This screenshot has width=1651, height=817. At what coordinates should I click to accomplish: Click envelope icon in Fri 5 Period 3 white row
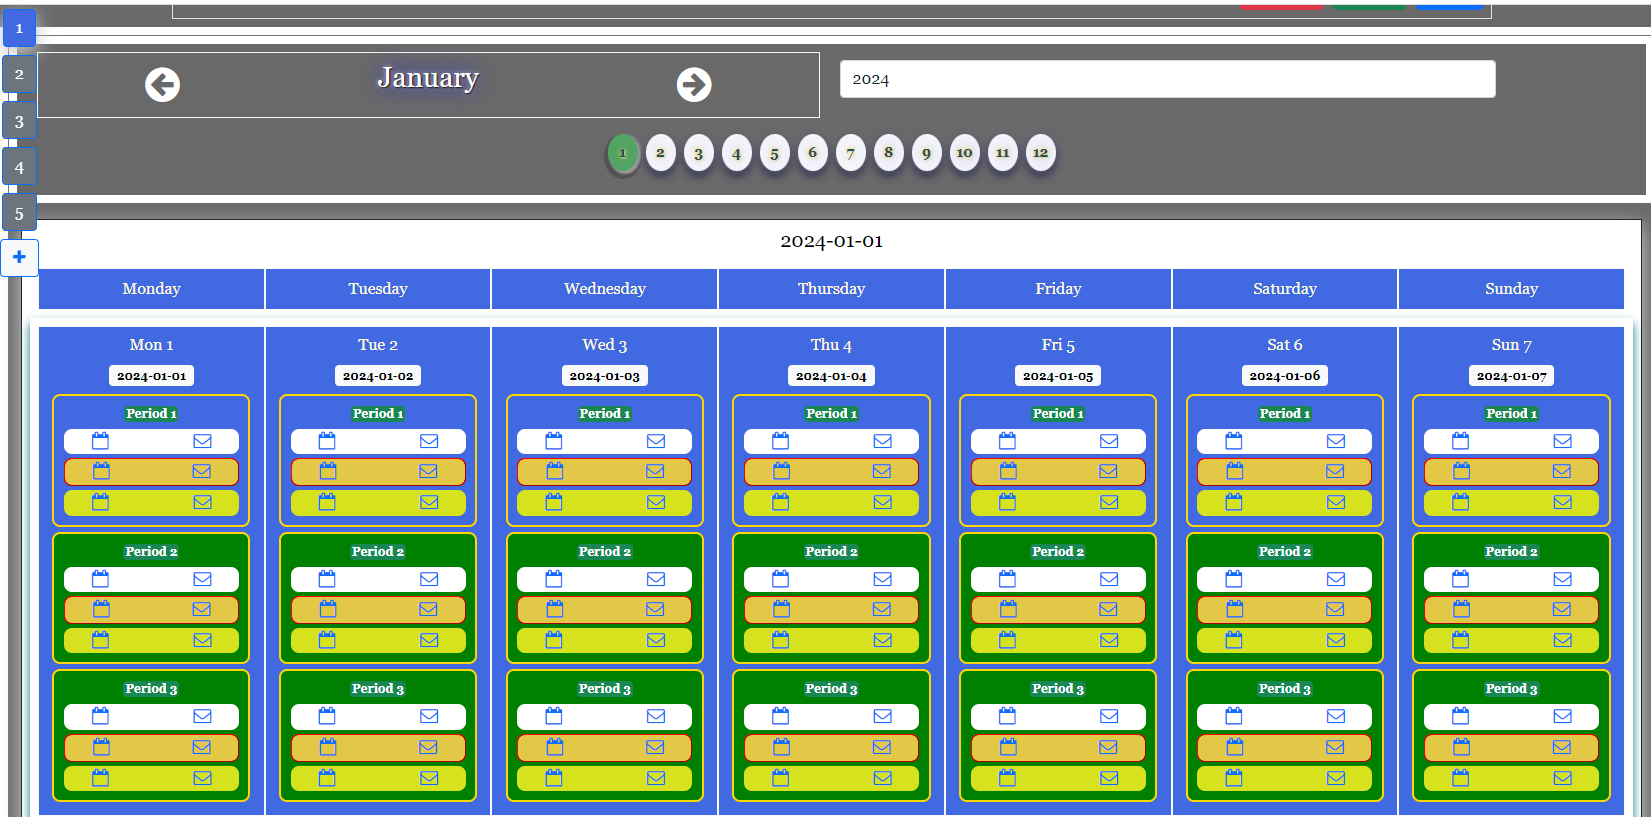coord(1109,716)
